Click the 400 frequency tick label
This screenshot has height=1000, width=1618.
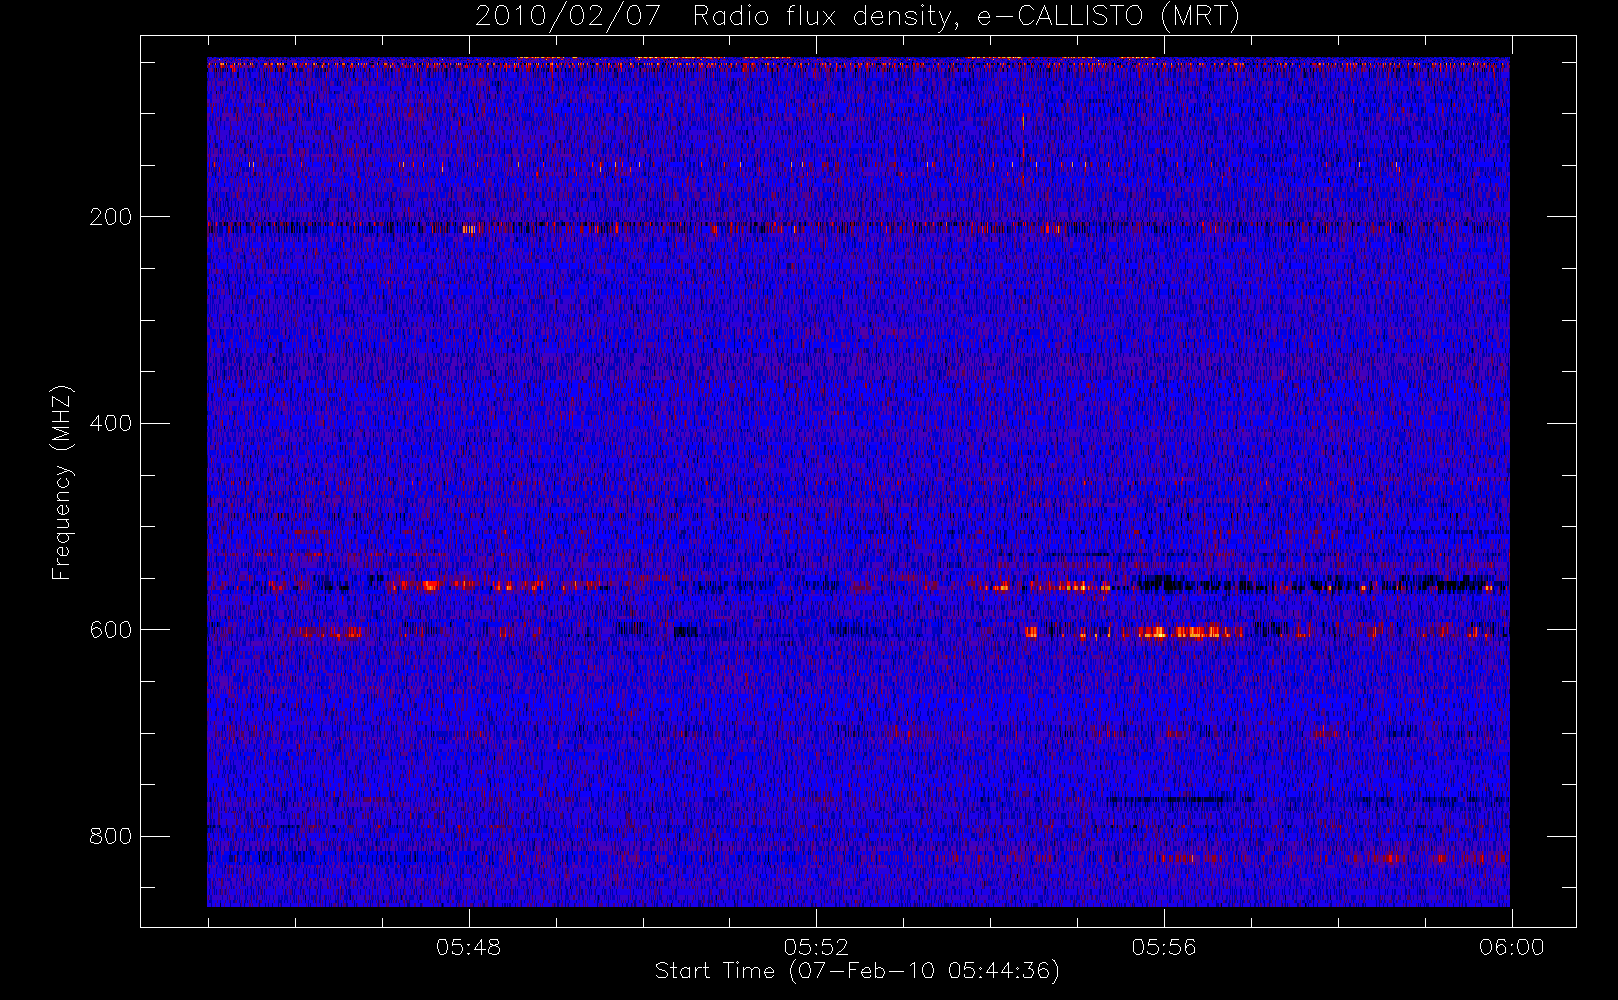click(x=111, y=423)
